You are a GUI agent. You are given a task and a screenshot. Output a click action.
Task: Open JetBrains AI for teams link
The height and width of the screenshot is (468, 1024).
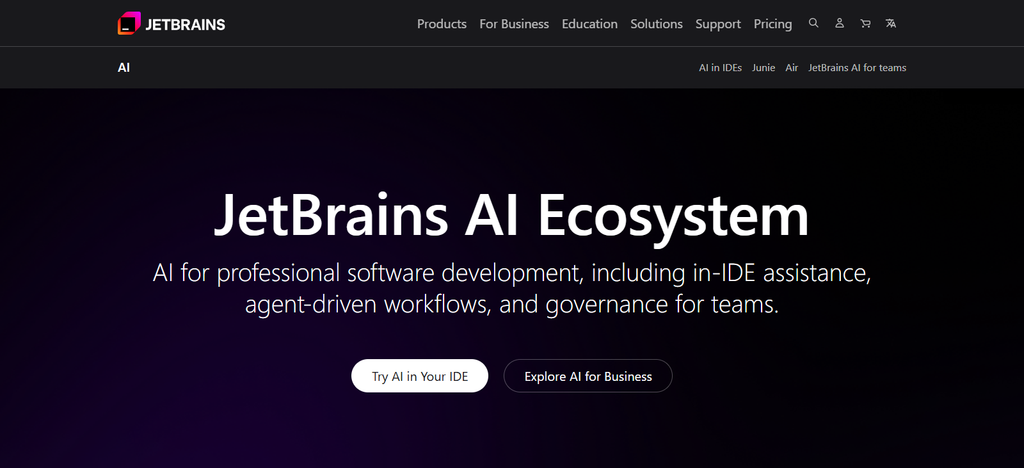pos(857,67)
